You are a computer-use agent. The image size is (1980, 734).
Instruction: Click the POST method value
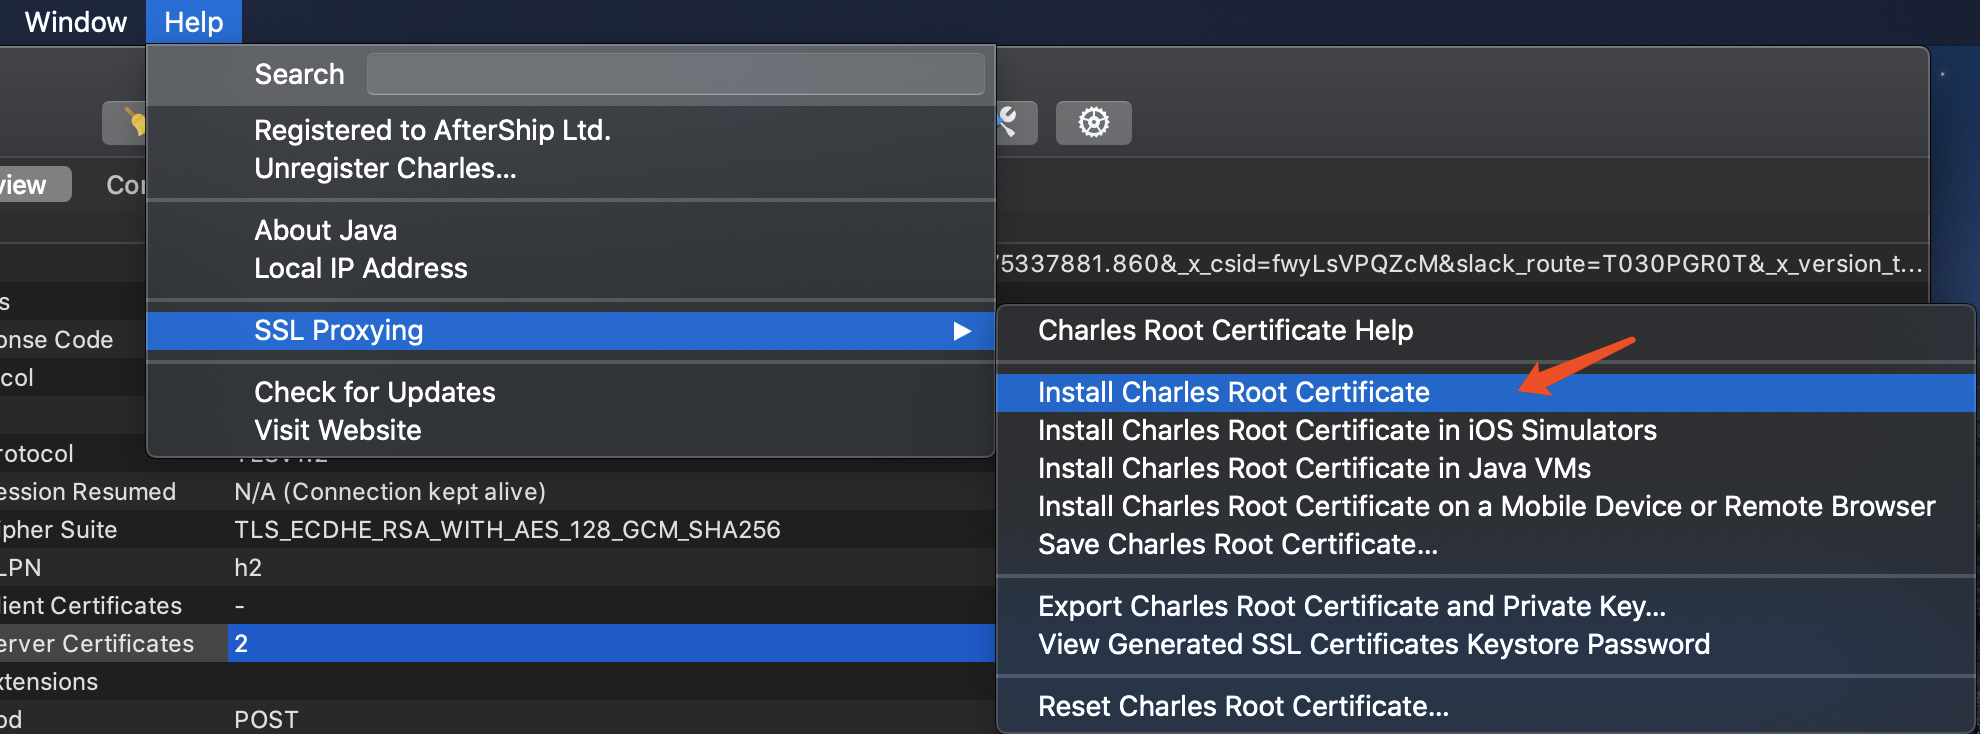266,720
